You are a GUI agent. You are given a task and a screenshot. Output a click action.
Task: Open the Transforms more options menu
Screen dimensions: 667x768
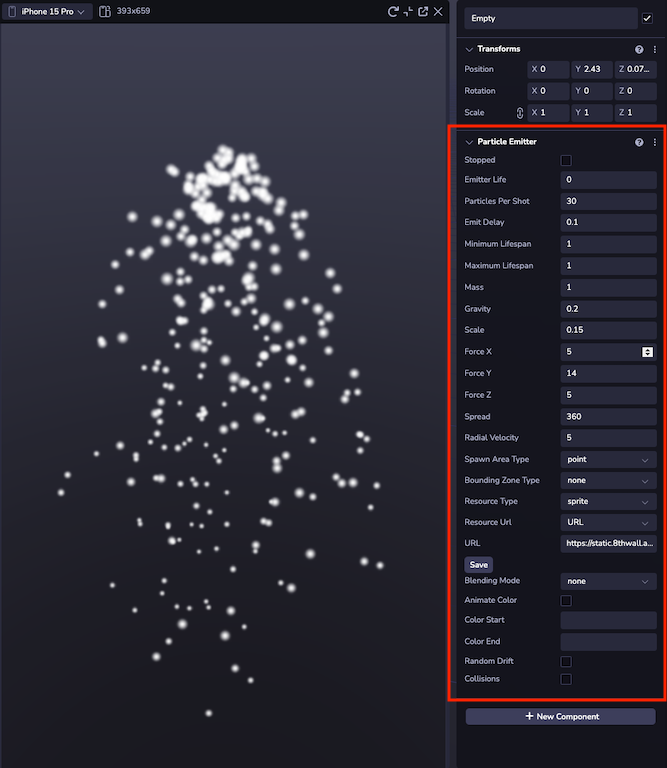655,49
